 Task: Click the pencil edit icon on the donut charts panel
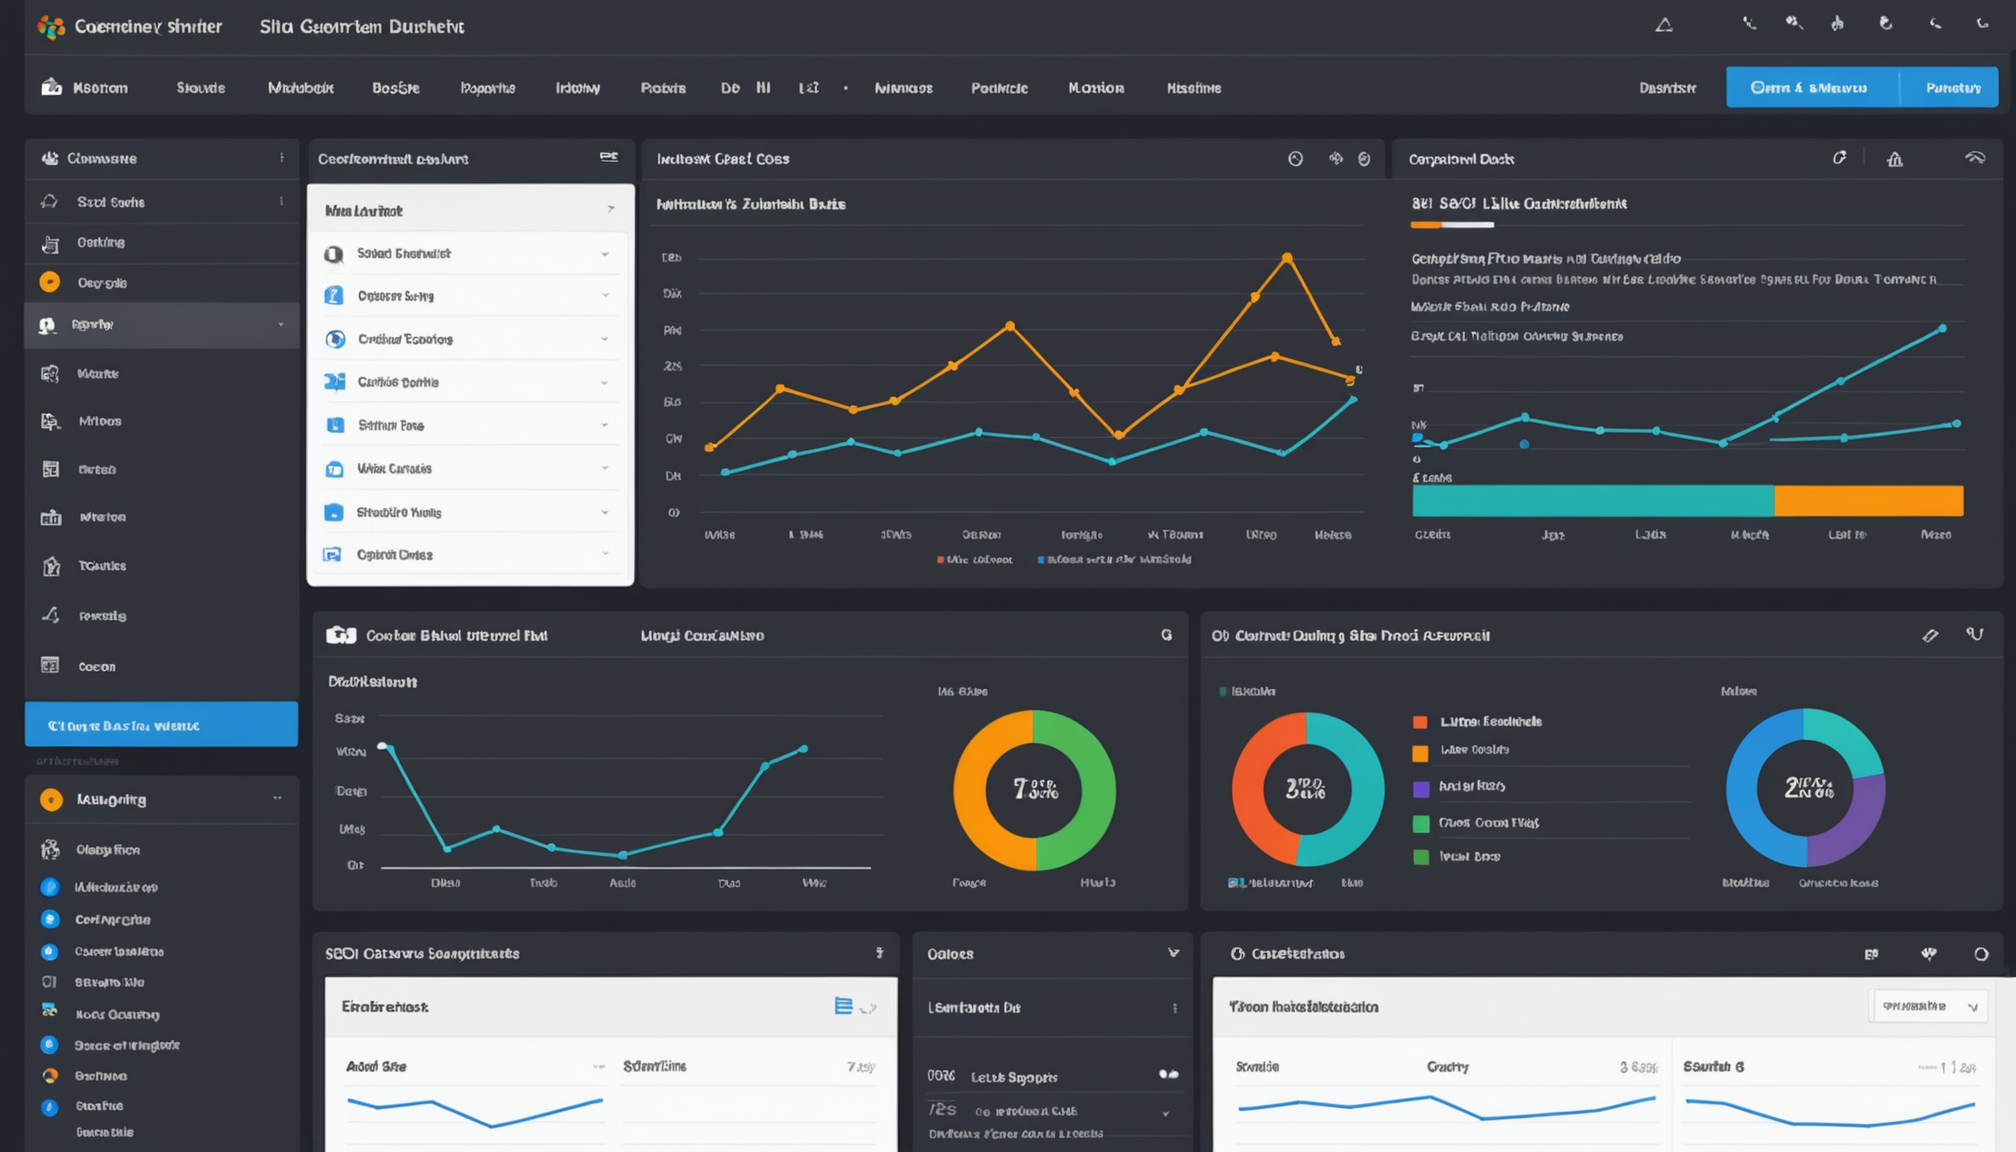[x=1930, y=635]
